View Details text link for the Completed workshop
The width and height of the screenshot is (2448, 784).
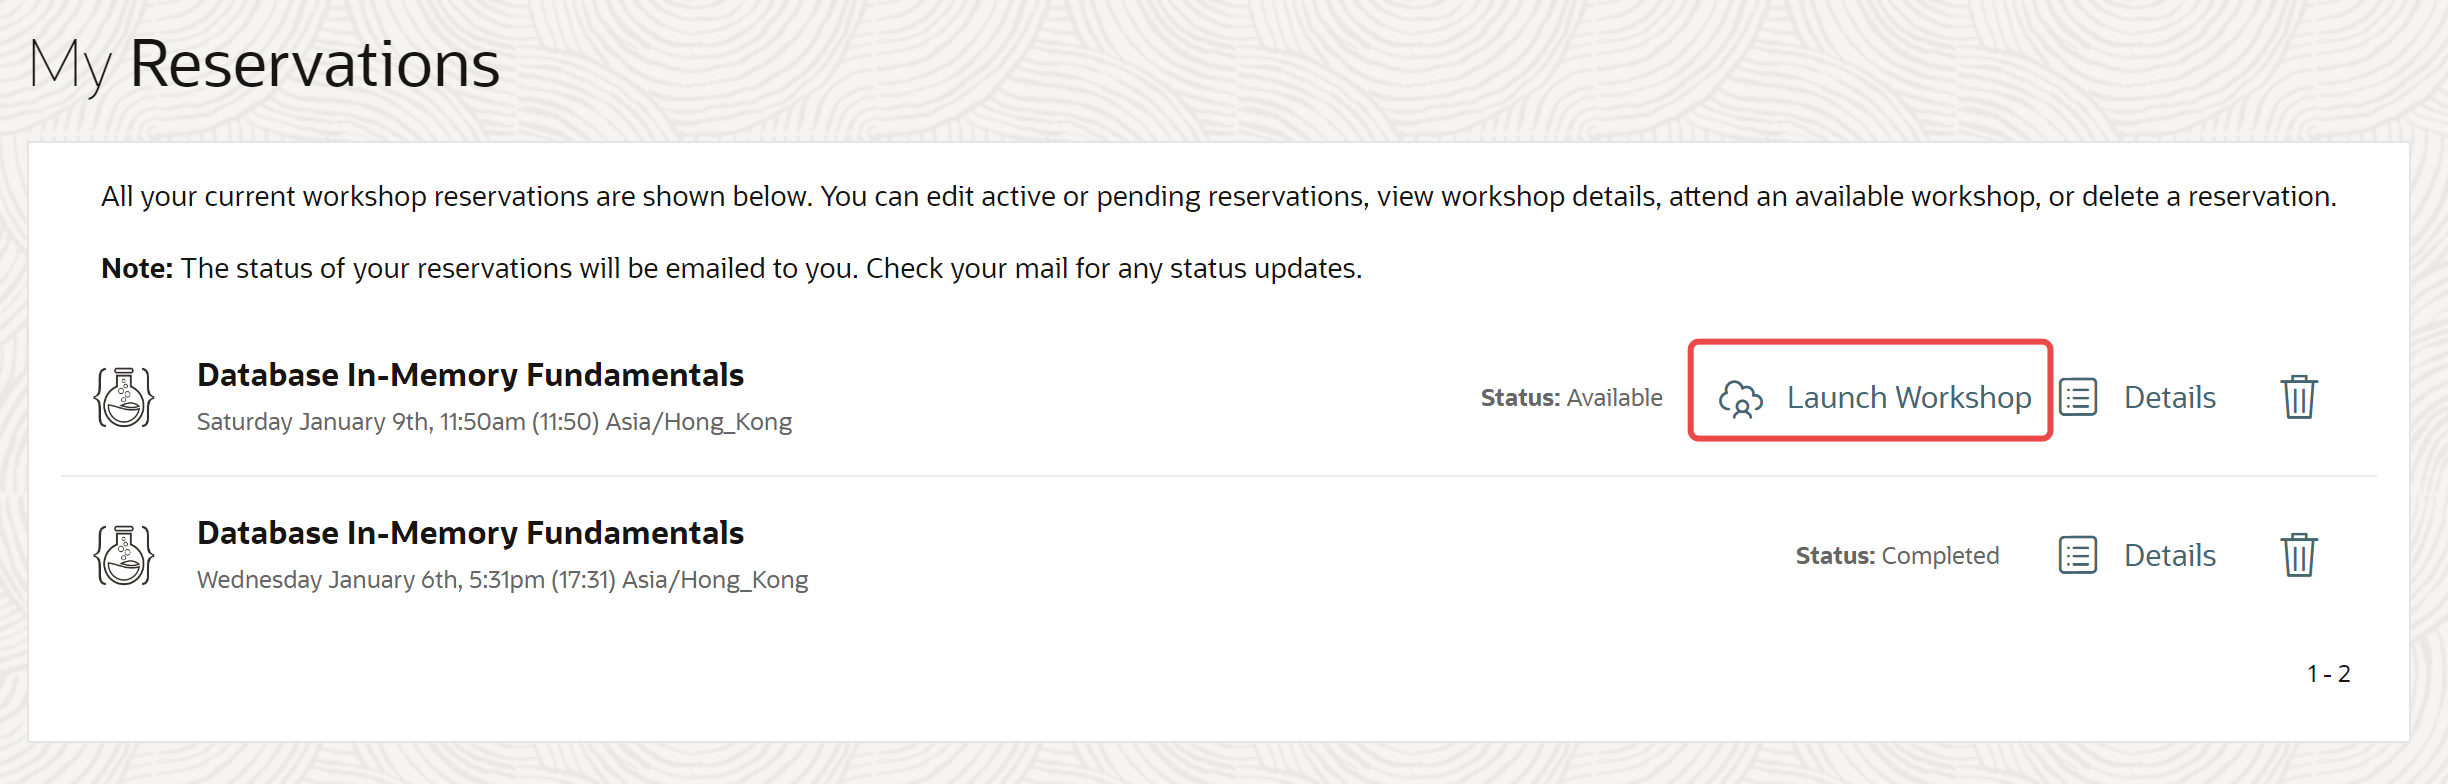point(2170,555)
